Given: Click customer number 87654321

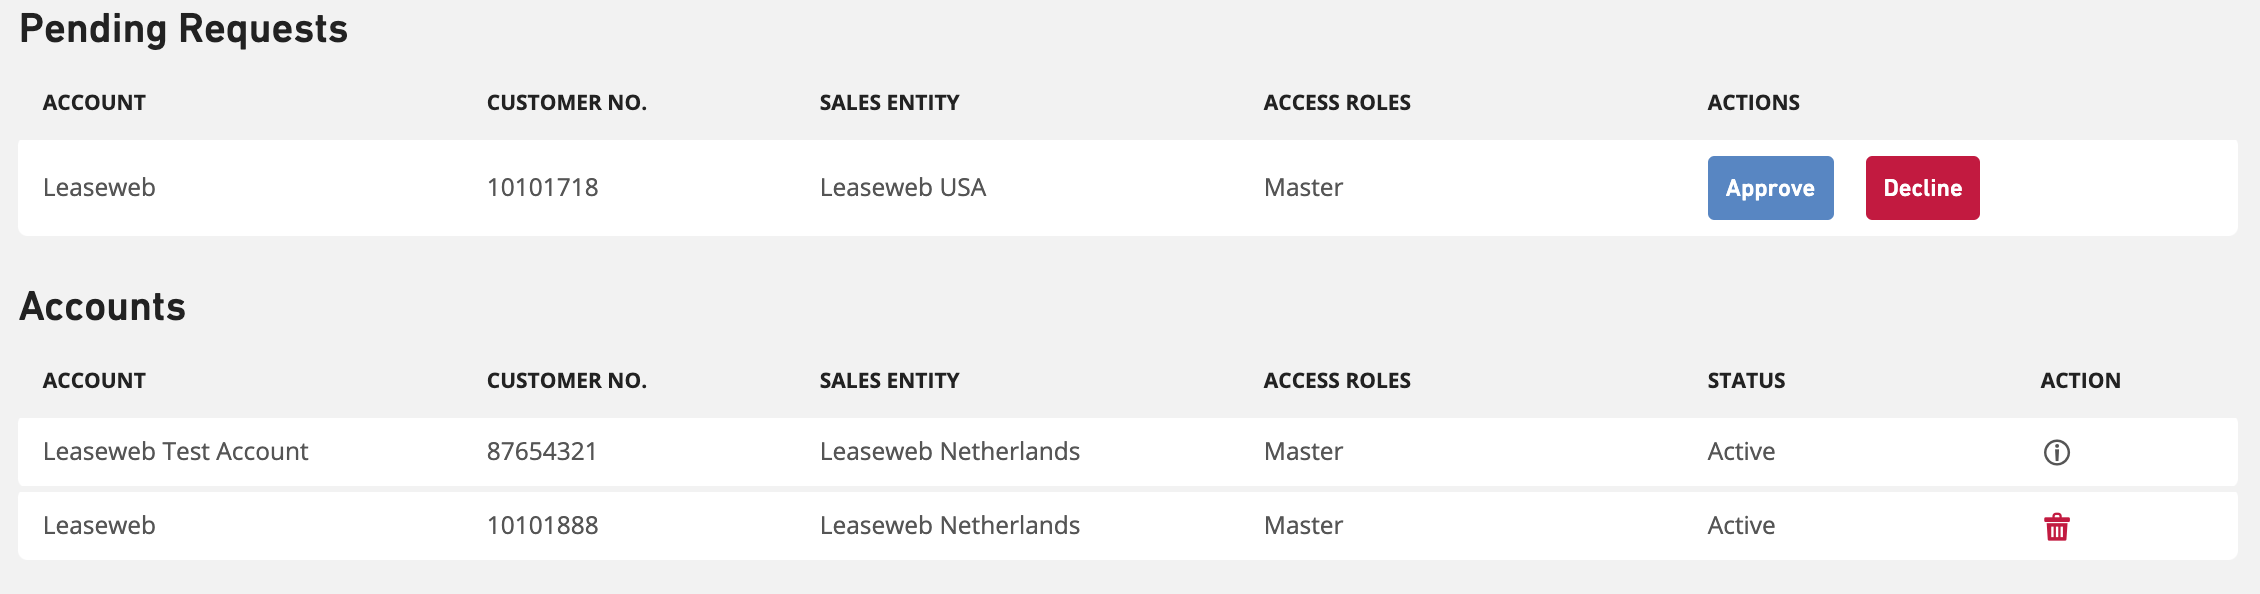Looking at the screenshot, I should click(541, 451).
